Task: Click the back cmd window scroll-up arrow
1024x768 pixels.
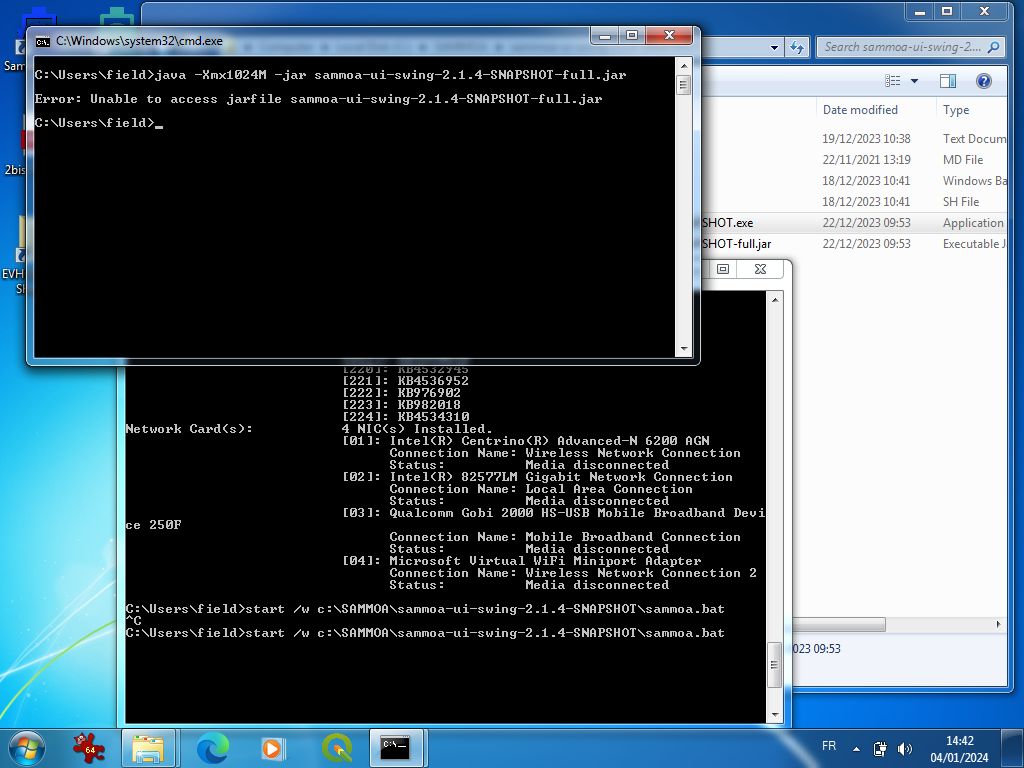Action: coord(775,300)
